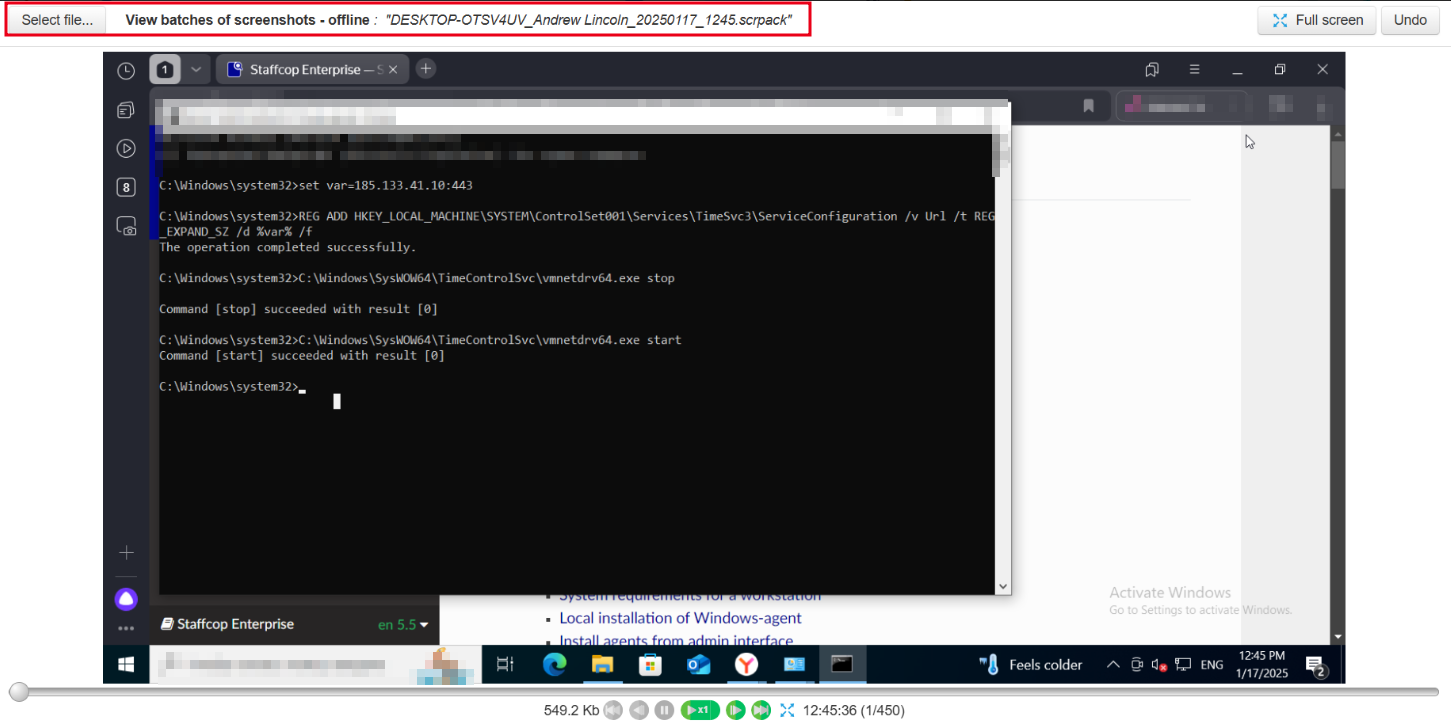The image size is (1451, 725).
Task: Skip to the last screenshot frame
Action: (x=761, y=710)
